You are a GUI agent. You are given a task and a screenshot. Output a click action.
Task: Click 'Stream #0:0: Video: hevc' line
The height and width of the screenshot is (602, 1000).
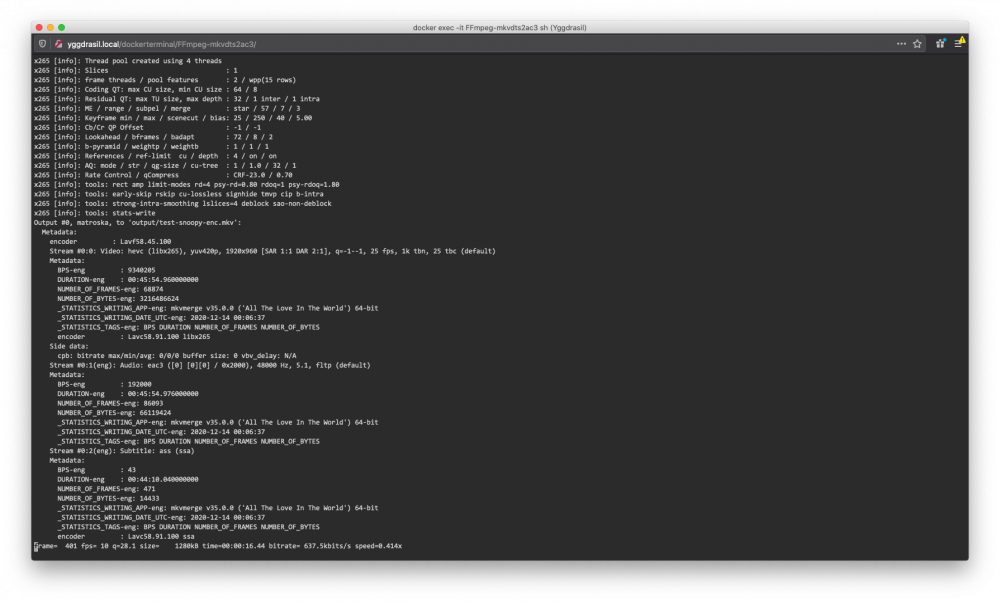pos(272,251)
